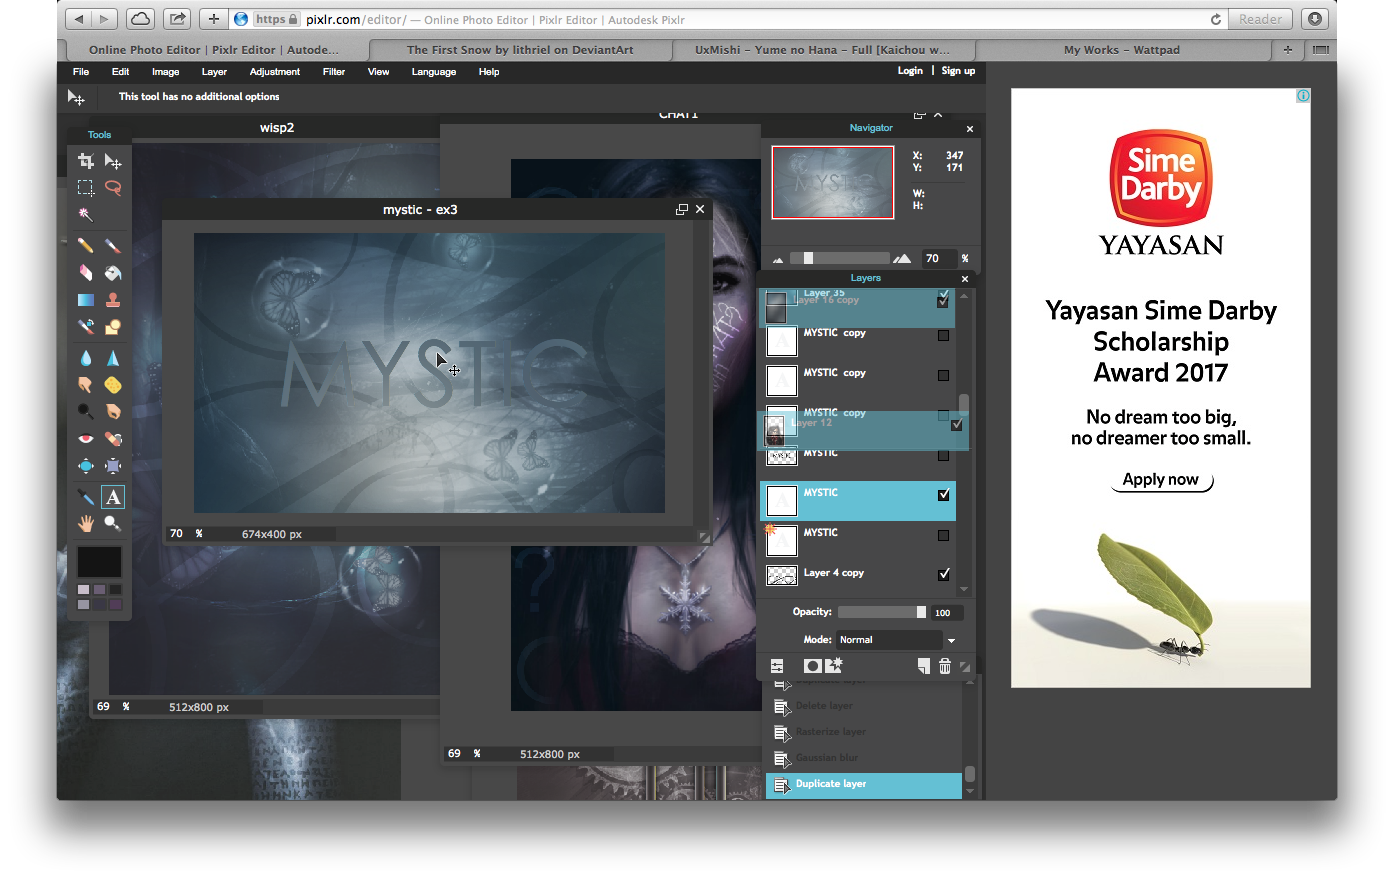Switch to My Works Wattpad tab
The width and height of the screenshot is (1394, 879).
tap(1122, 50)
